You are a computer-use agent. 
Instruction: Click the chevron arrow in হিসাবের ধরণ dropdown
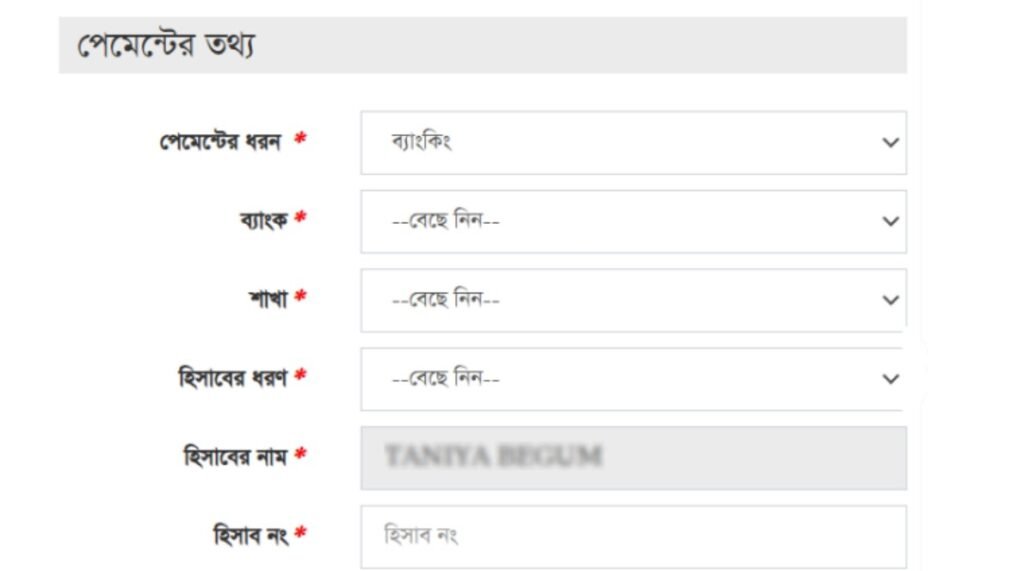point(891,379)
